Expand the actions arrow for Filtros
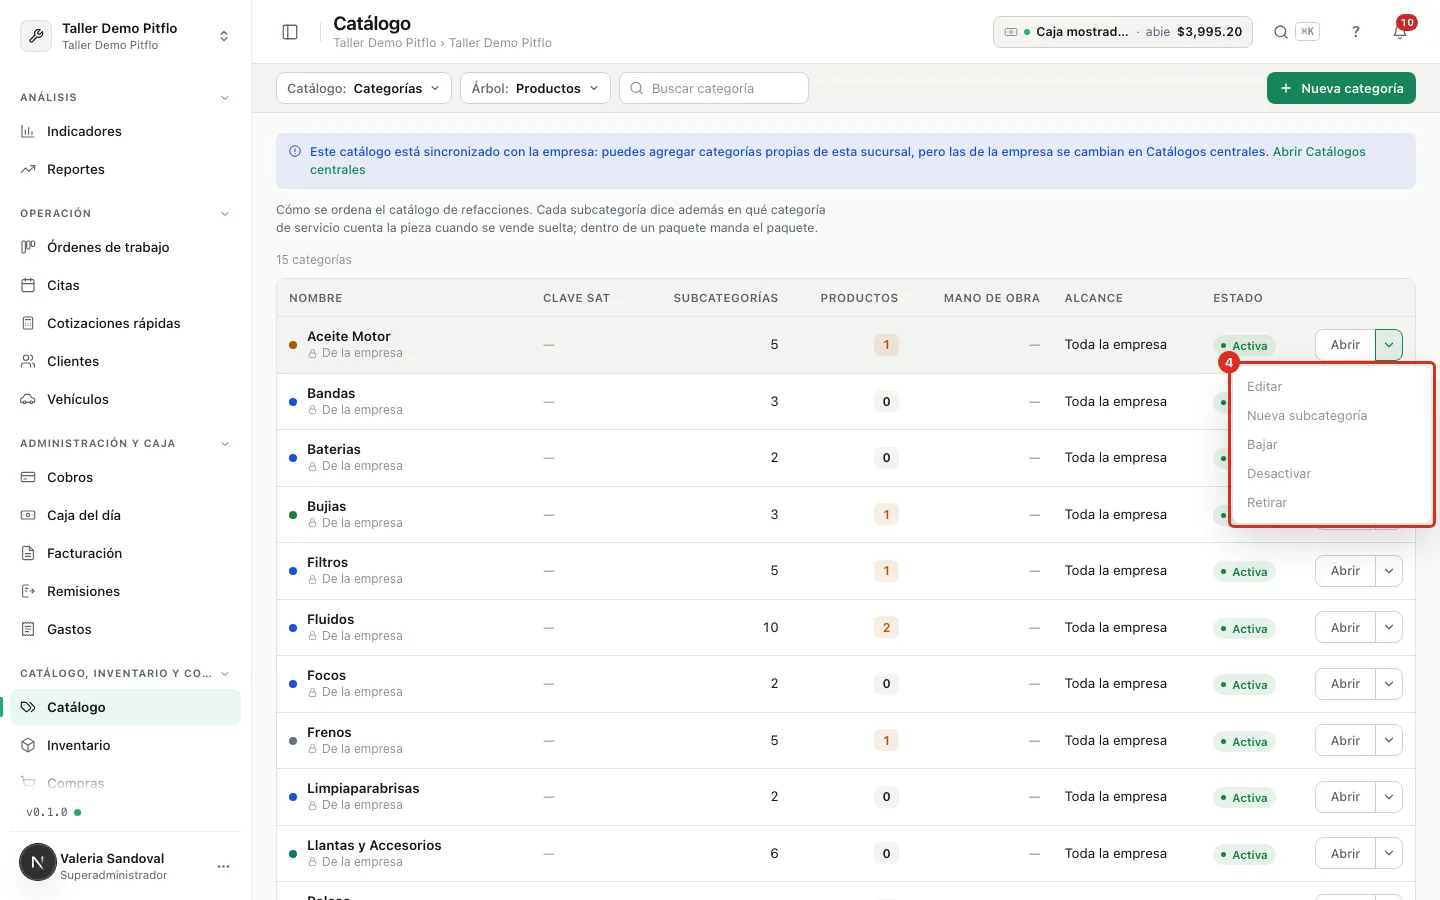This screenshot has width=1440, height=900. coord(1389,571)
